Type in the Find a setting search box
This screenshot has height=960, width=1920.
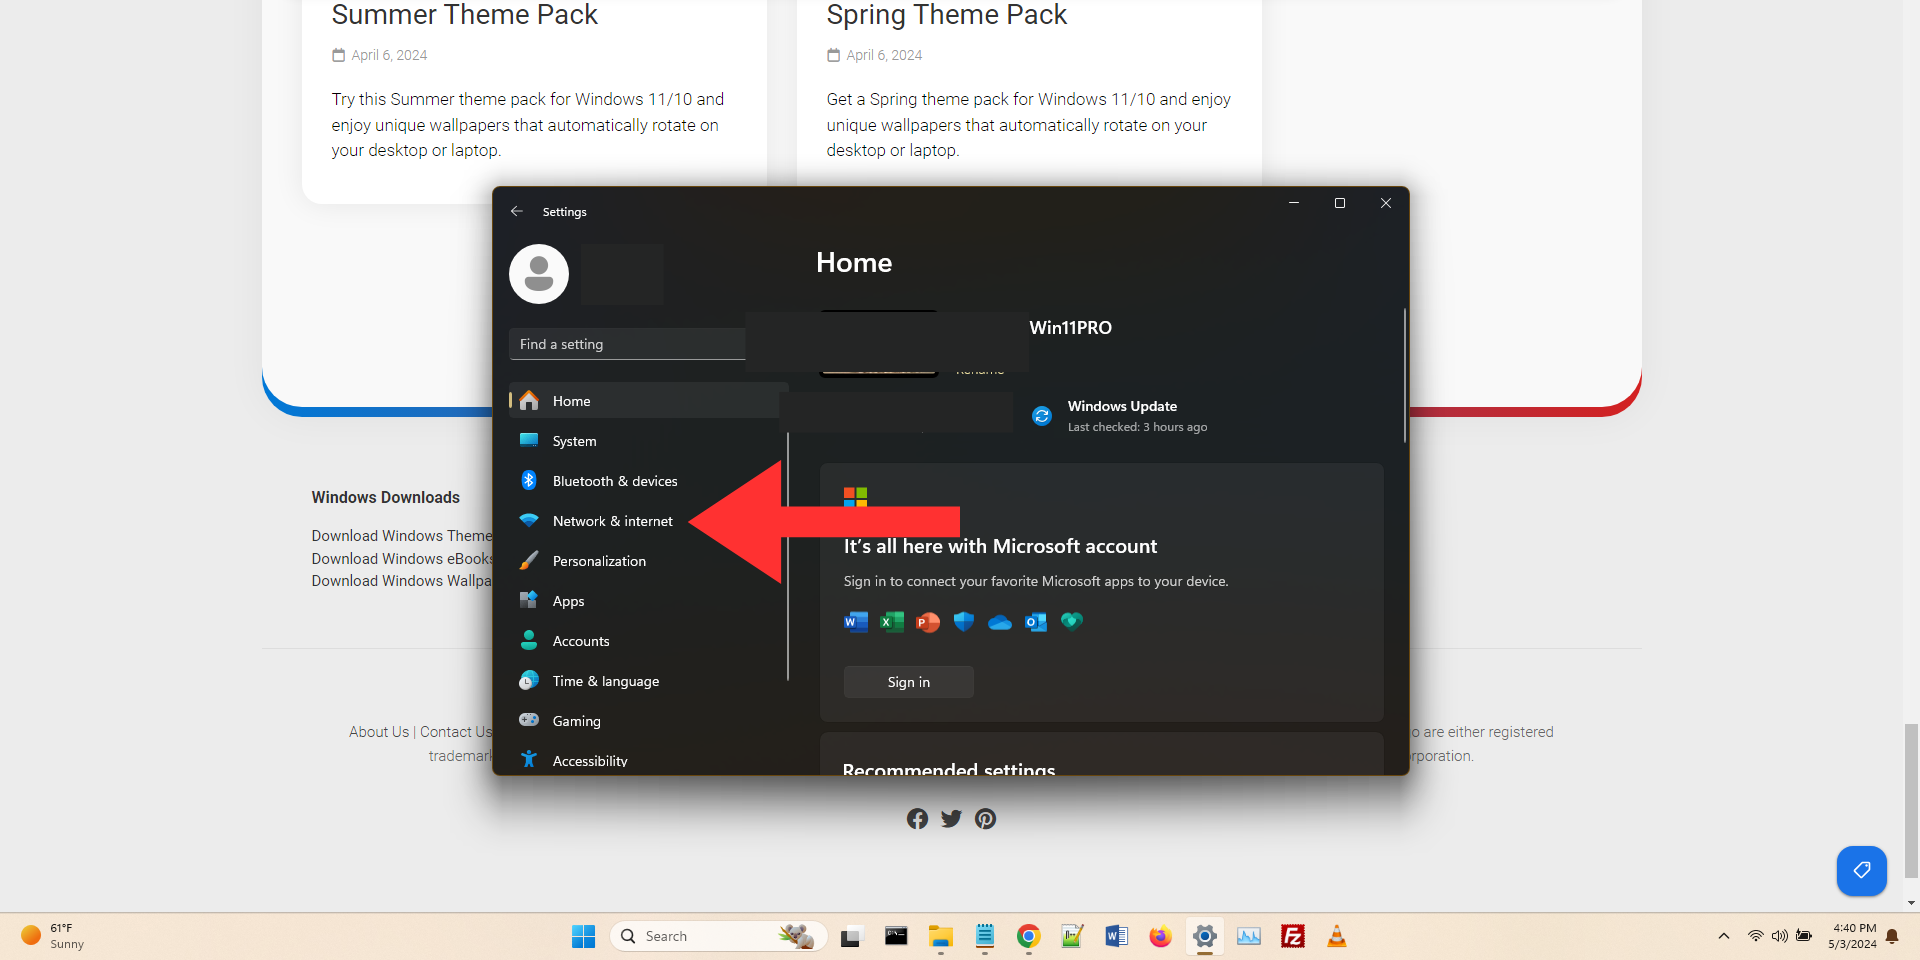click(628, 344)
